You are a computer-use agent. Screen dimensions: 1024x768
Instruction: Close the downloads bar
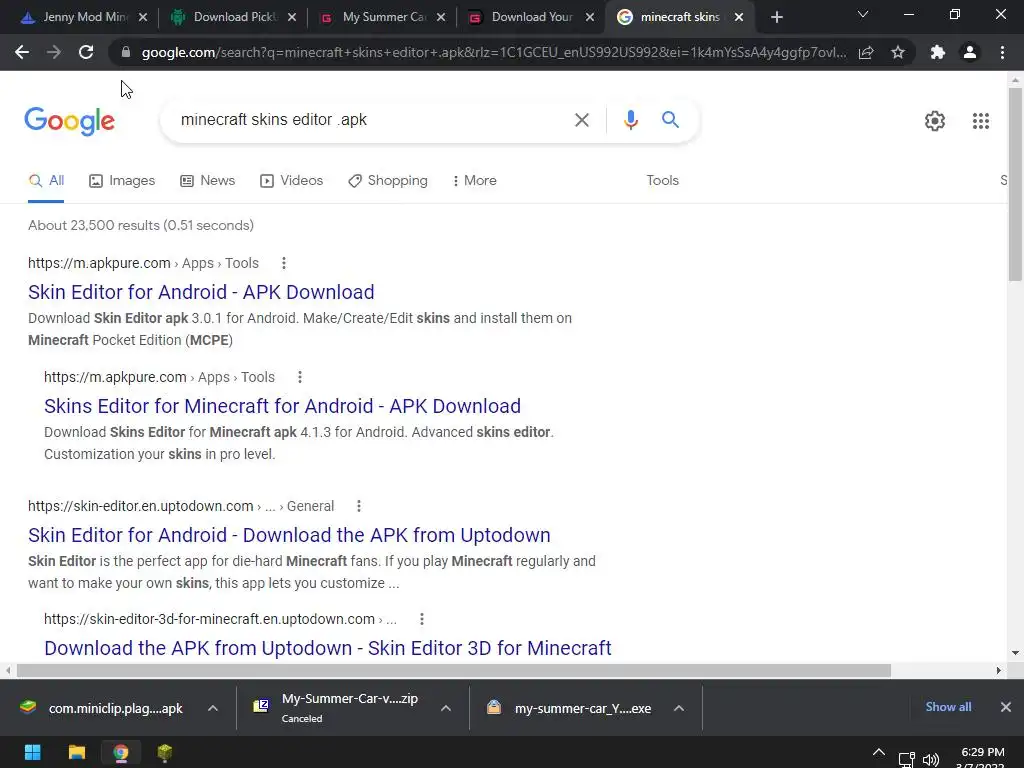point(1006,707)
